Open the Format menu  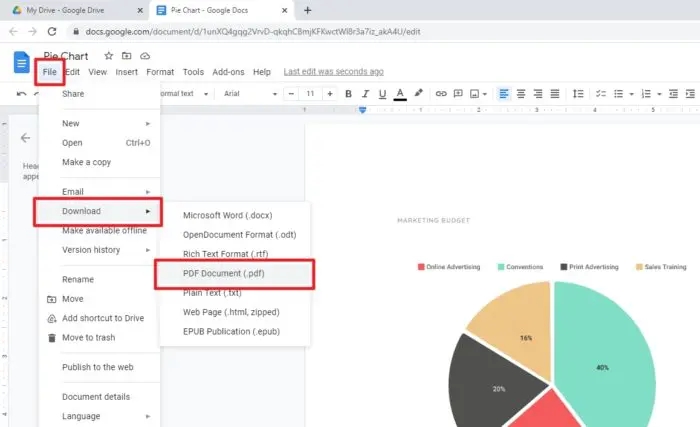[160, 72]
